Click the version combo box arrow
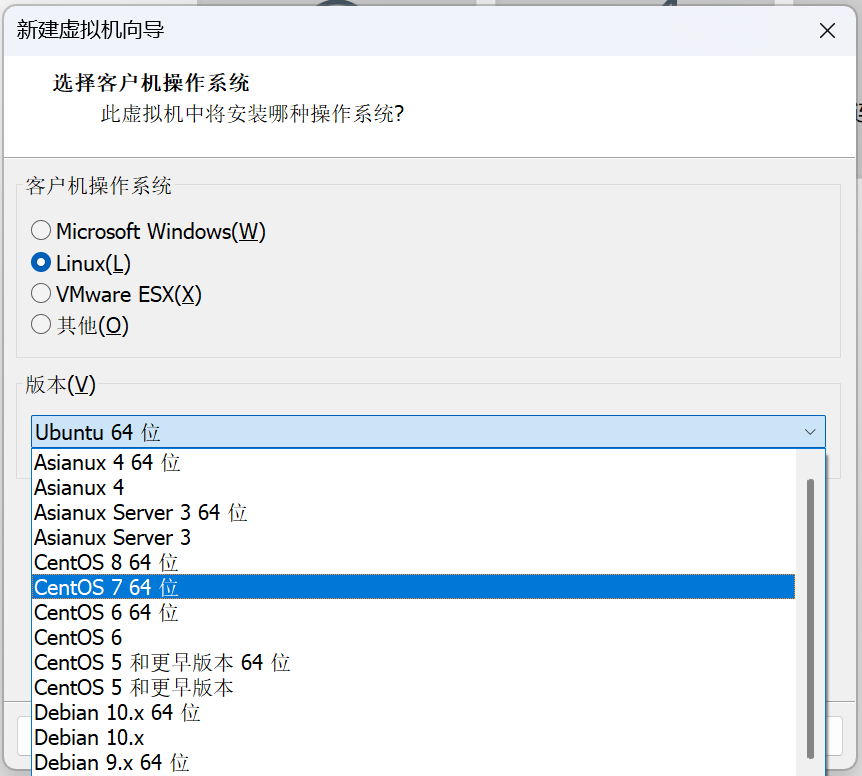 click(x=810, y=432)
